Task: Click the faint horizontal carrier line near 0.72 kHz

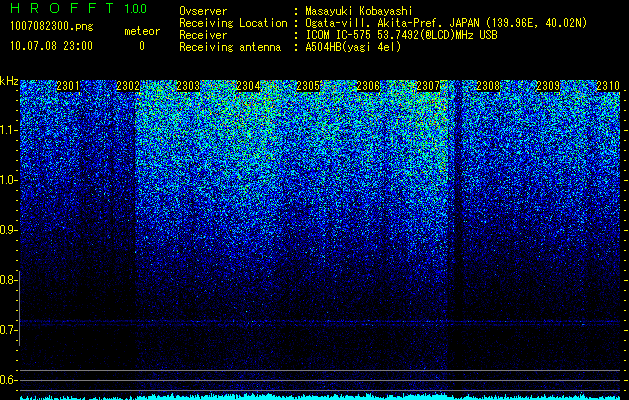Action: click(320, 321)
